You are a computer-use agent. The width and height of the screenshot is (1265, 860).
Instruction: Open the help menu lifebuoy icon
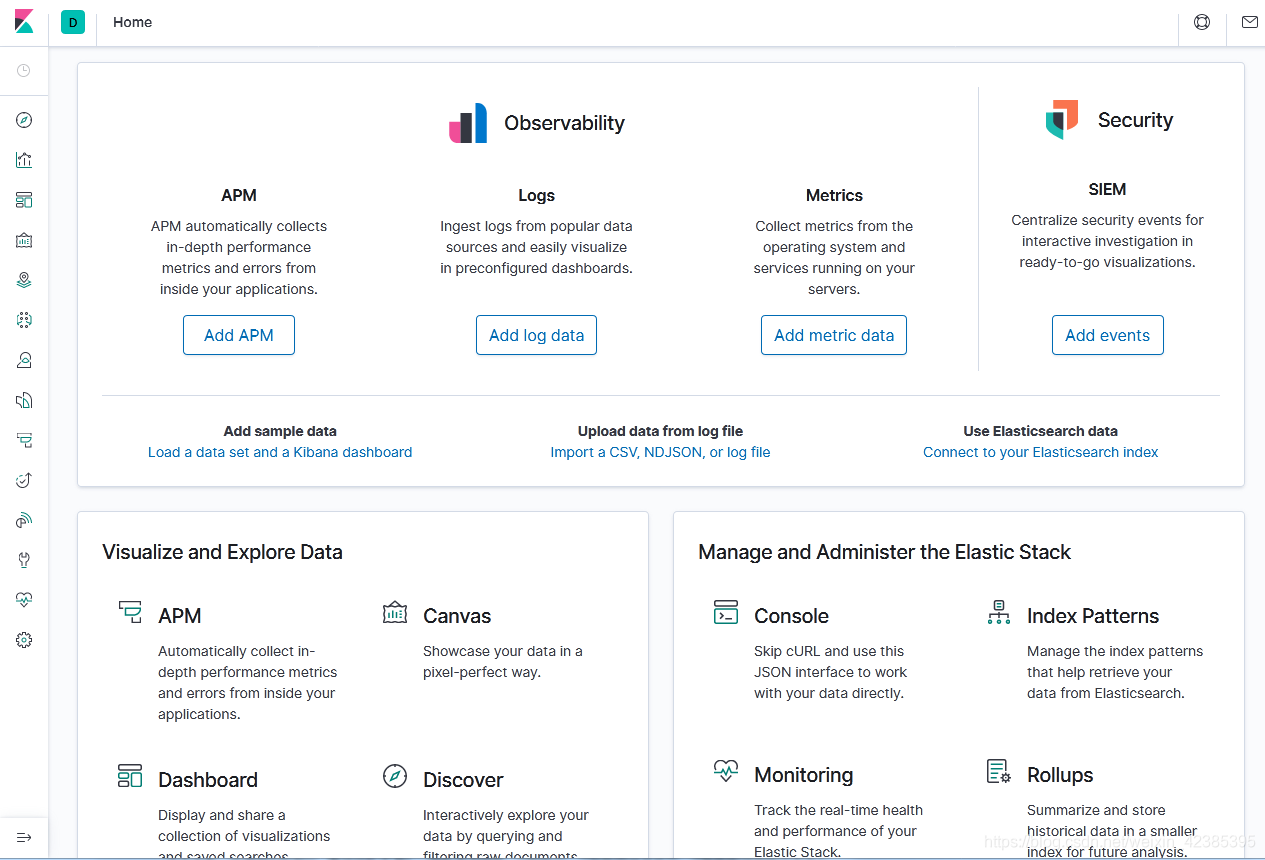coord(1202,22)
